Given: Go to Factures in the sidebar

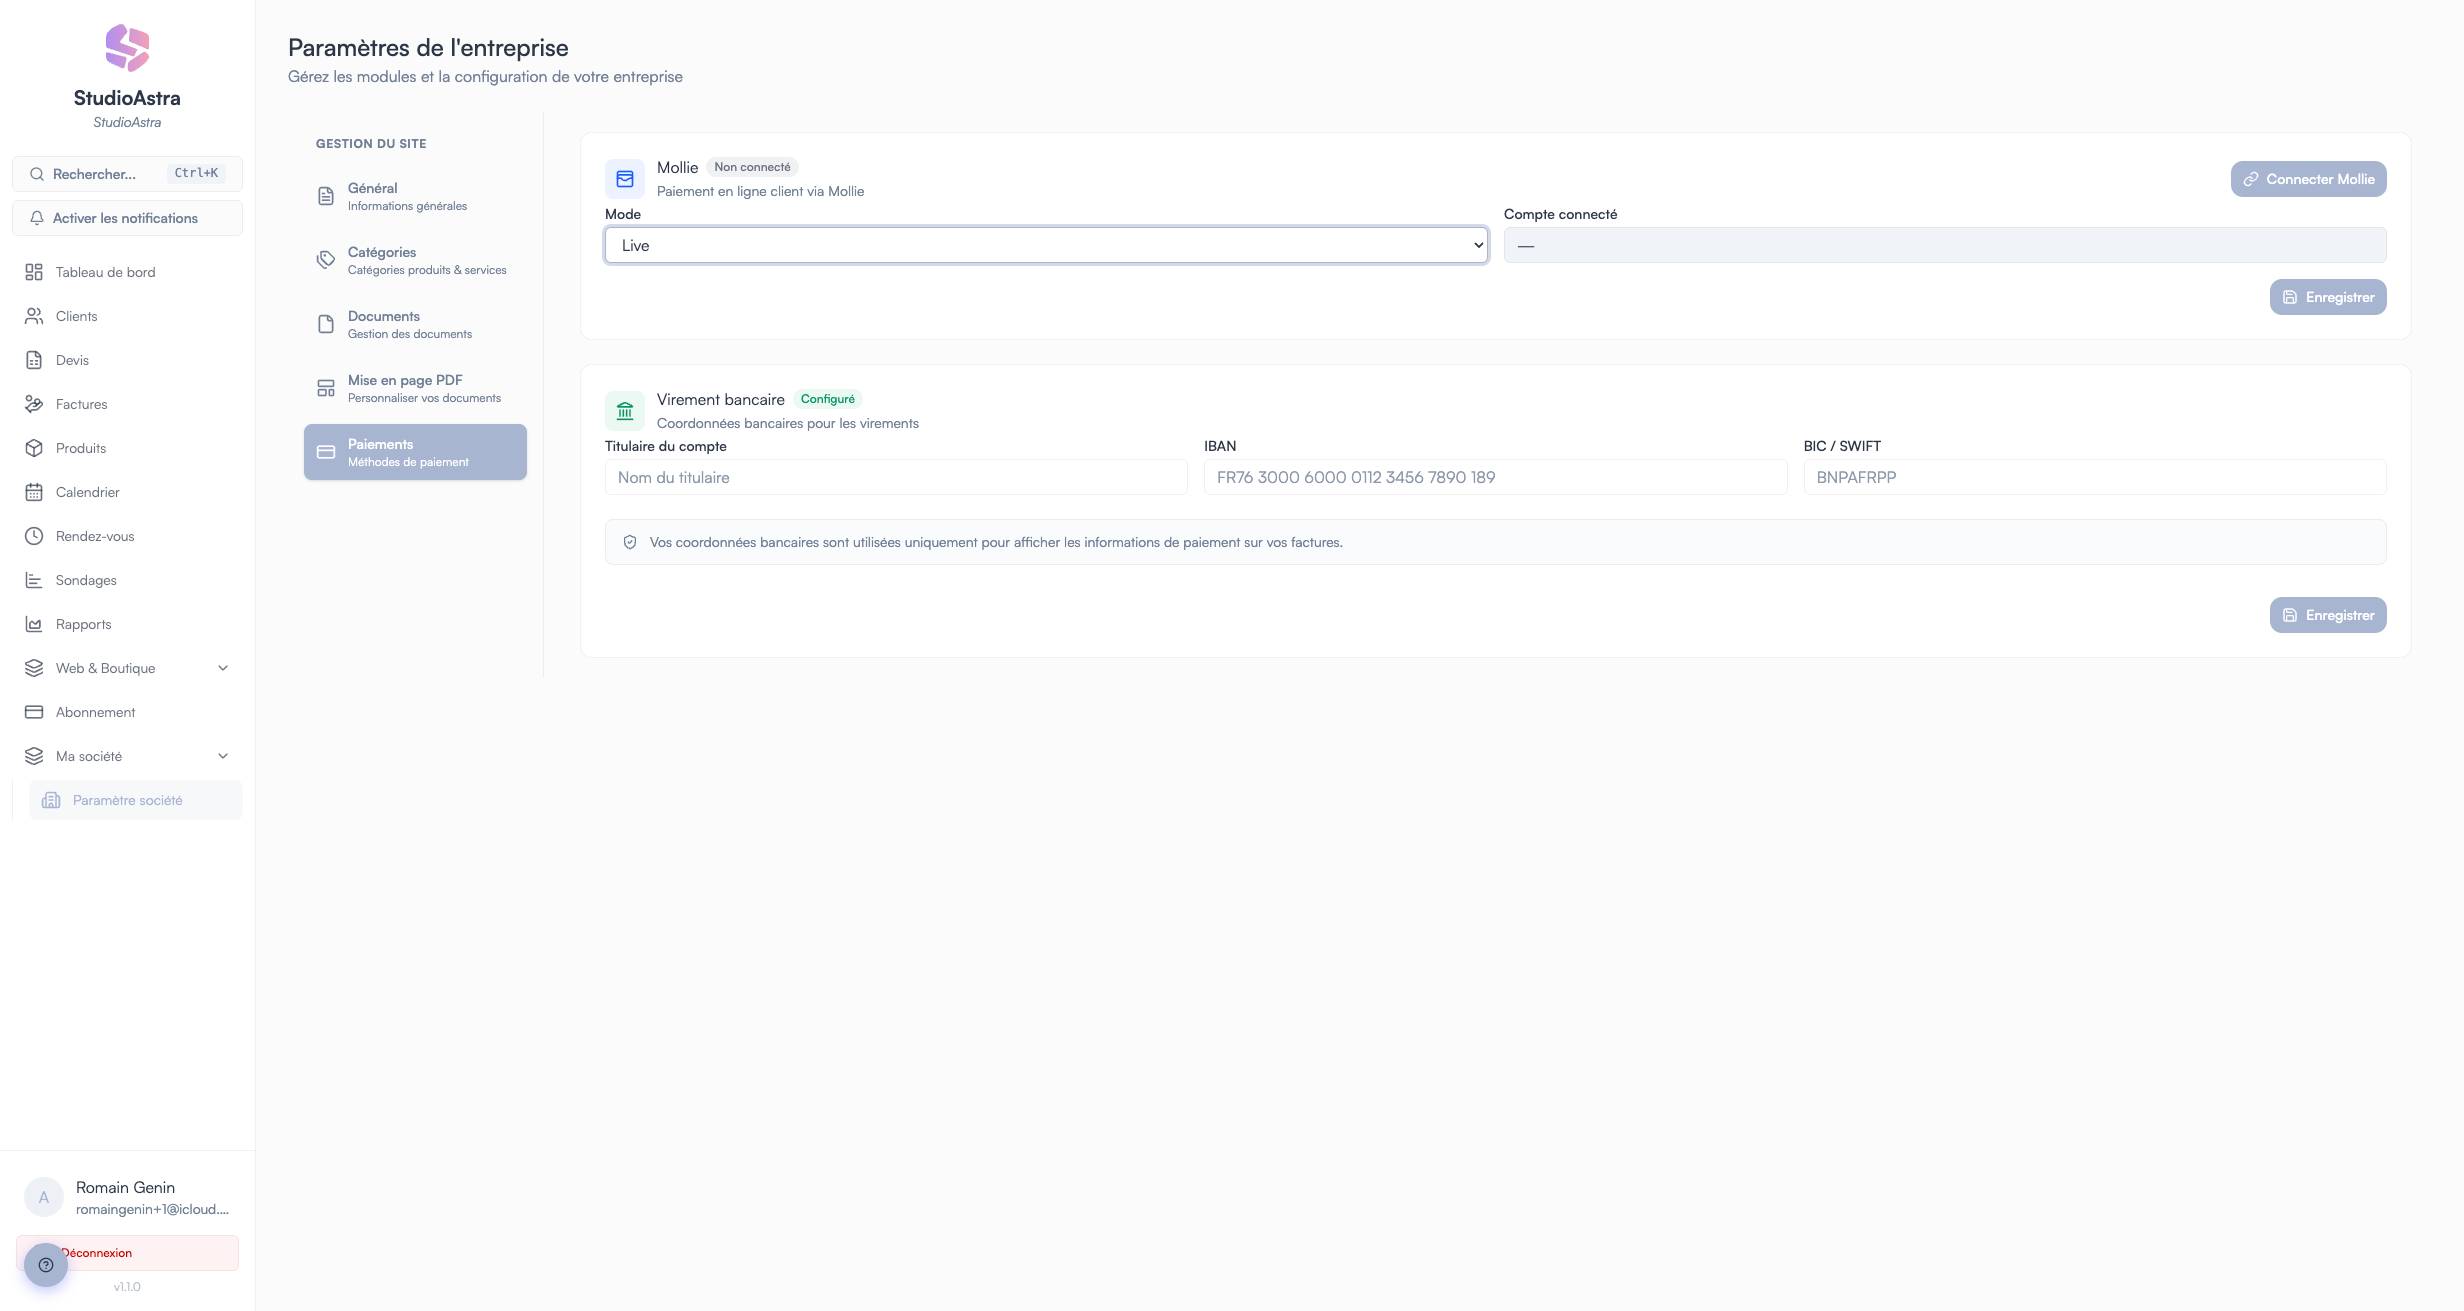Looking at the screenshot, I should click(81, 404).
